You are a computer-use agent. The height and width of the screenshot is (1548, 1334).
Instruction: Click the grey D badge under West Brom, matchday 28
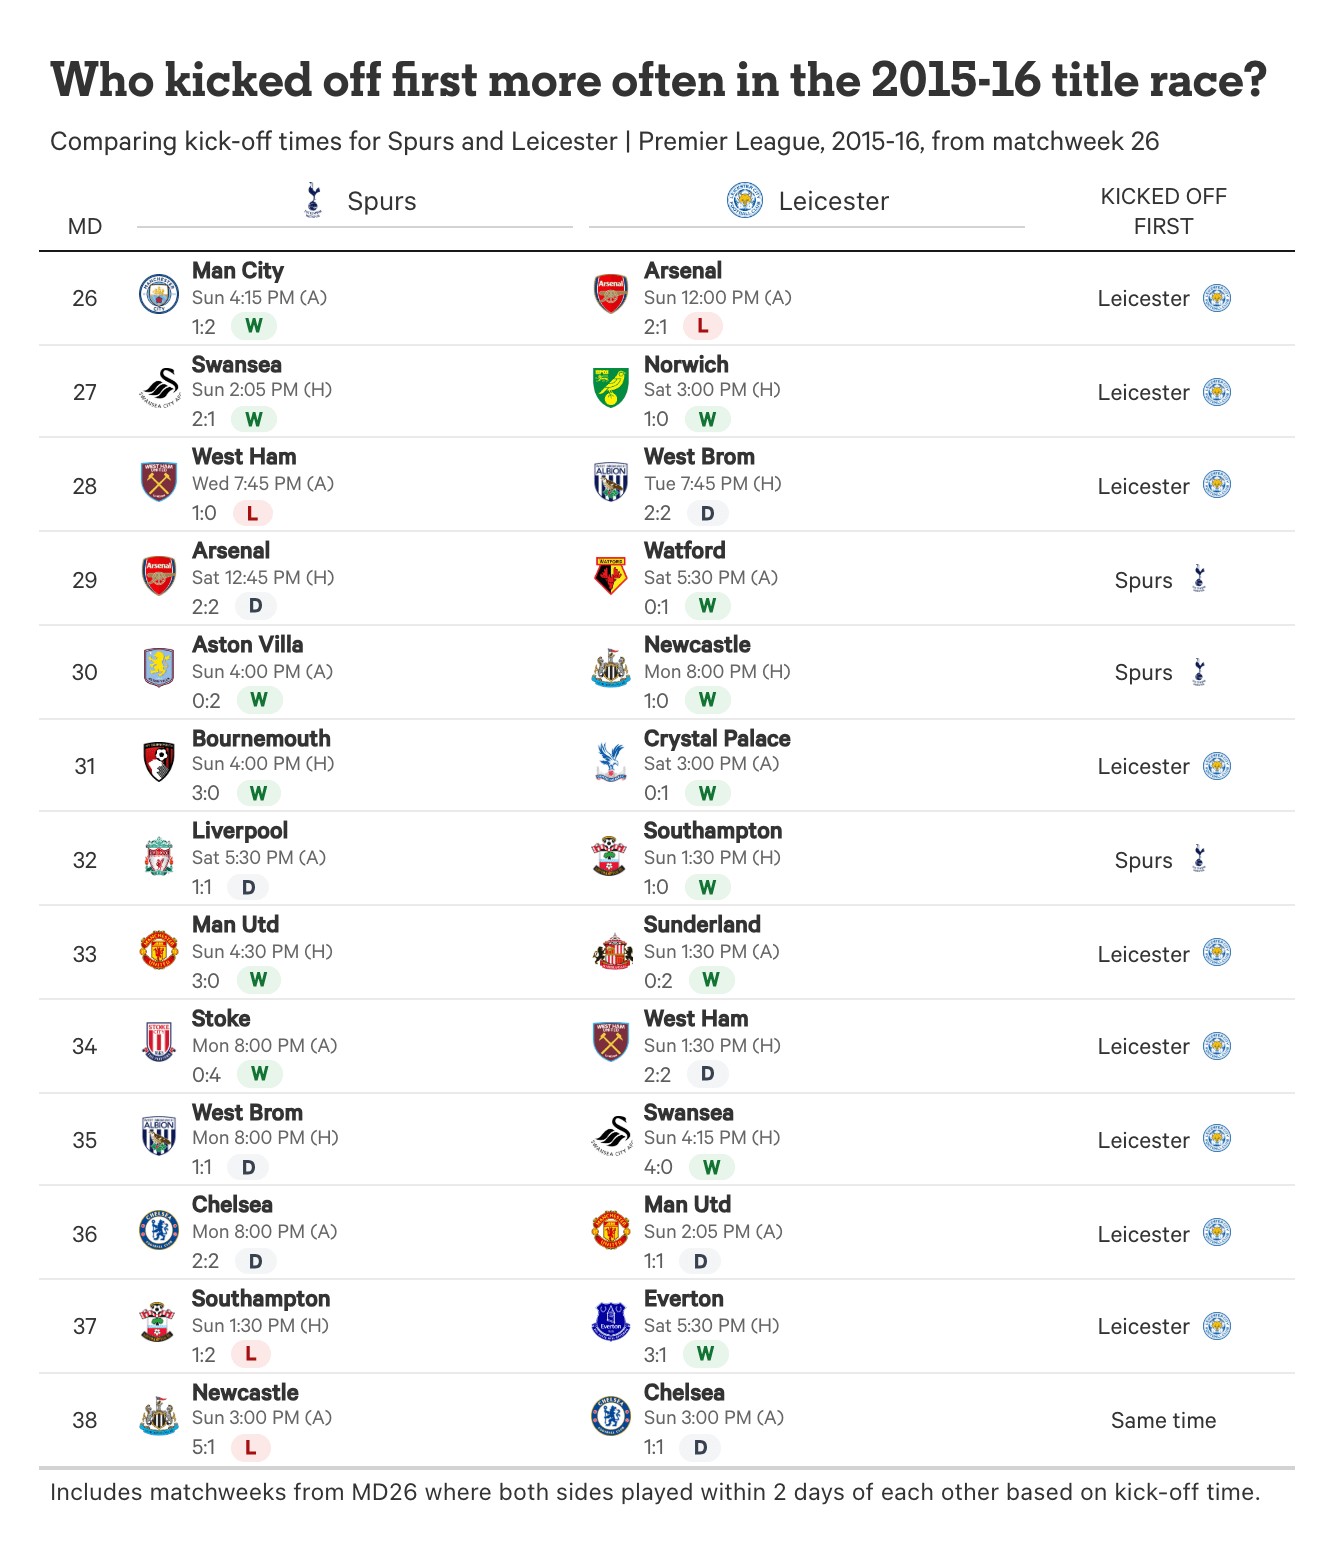(x=707, y=513)
